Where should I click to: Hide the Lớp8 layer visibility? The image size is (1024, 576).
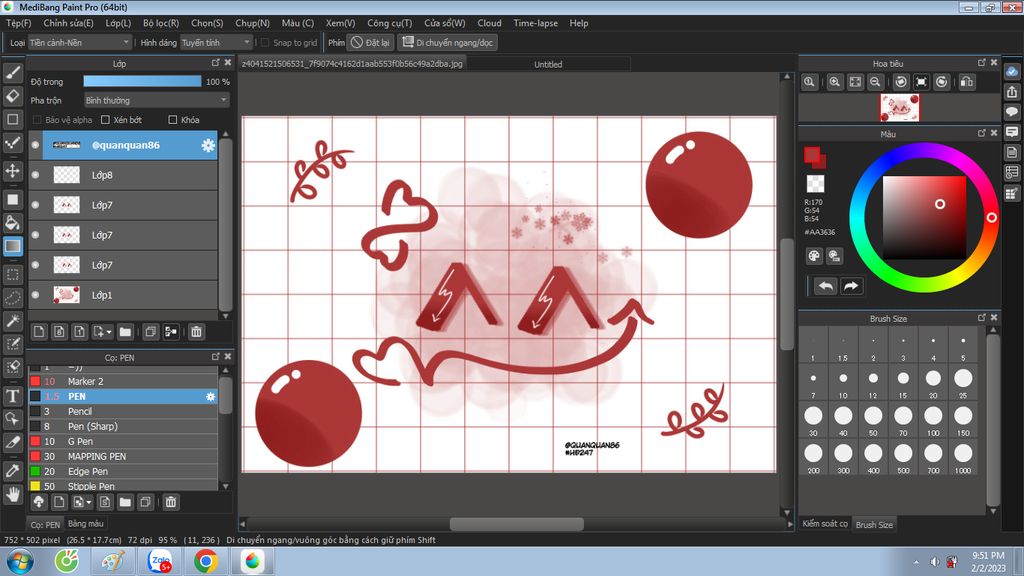click(35, 175)
